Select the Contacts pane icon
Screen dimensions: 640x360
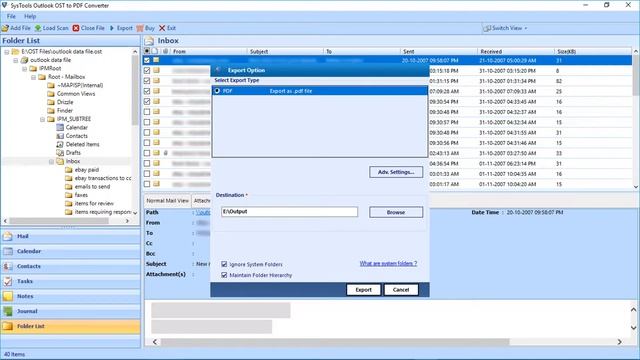pyautogui.click(x=8, y=267)
